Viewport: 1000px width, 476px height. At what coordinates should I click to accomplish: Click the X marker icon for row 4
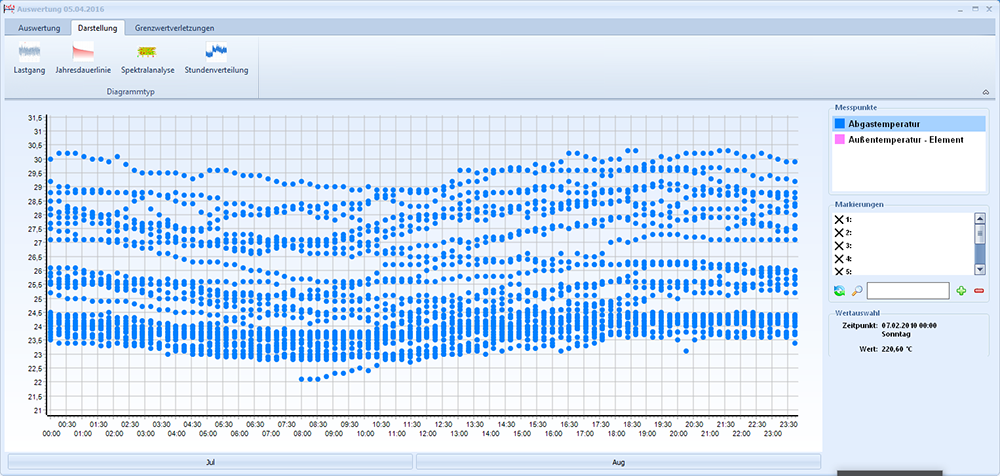(x=839, y=258)
